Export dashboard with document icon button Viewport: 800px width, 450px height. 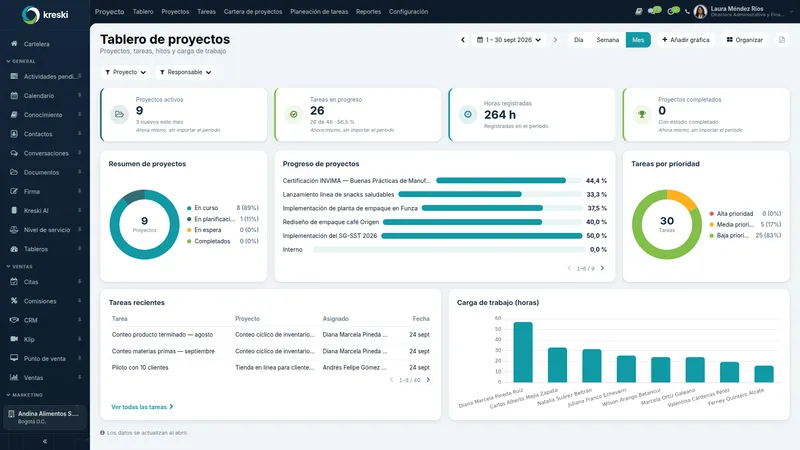click(x=782, y=40)
